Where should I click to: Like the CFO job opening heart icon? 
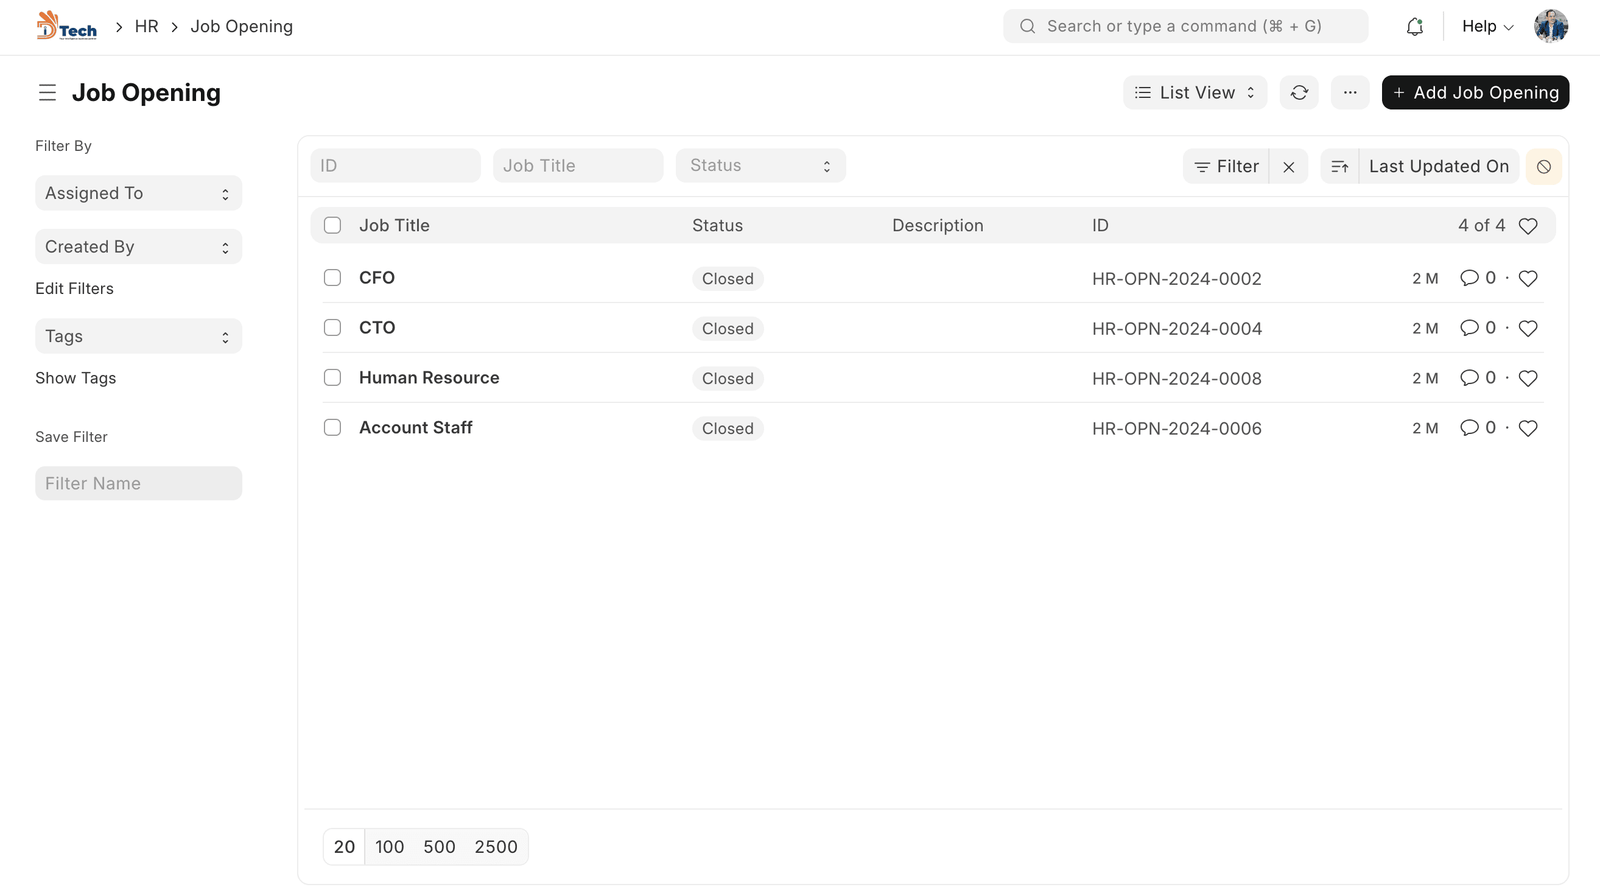(1528, 279)
